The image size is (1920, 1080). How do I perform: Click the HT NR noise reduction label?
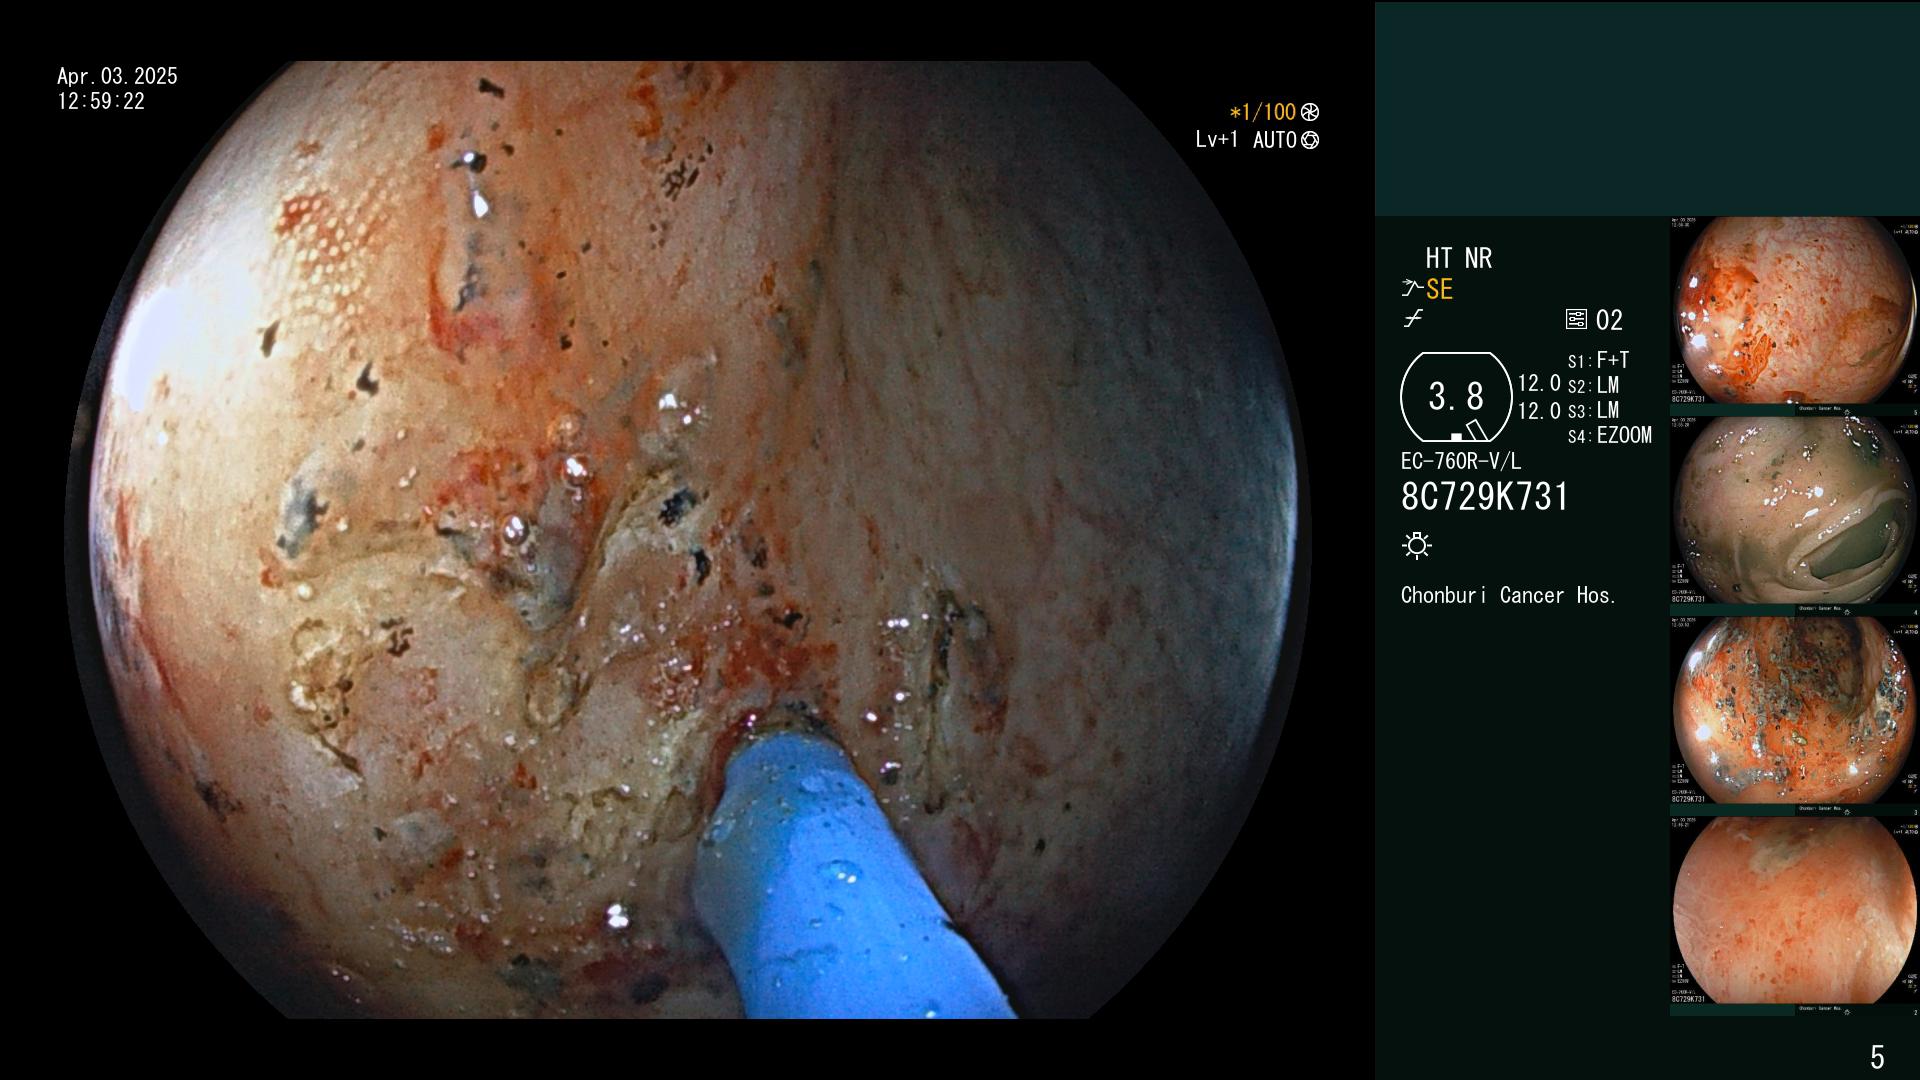tap(1458, 258)
